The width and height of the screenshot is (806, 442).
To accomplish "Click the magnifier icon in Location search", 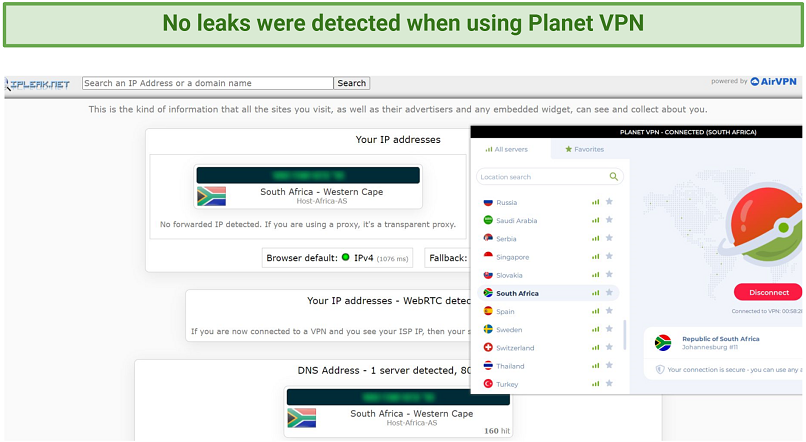I will click(x=614, y=177).
